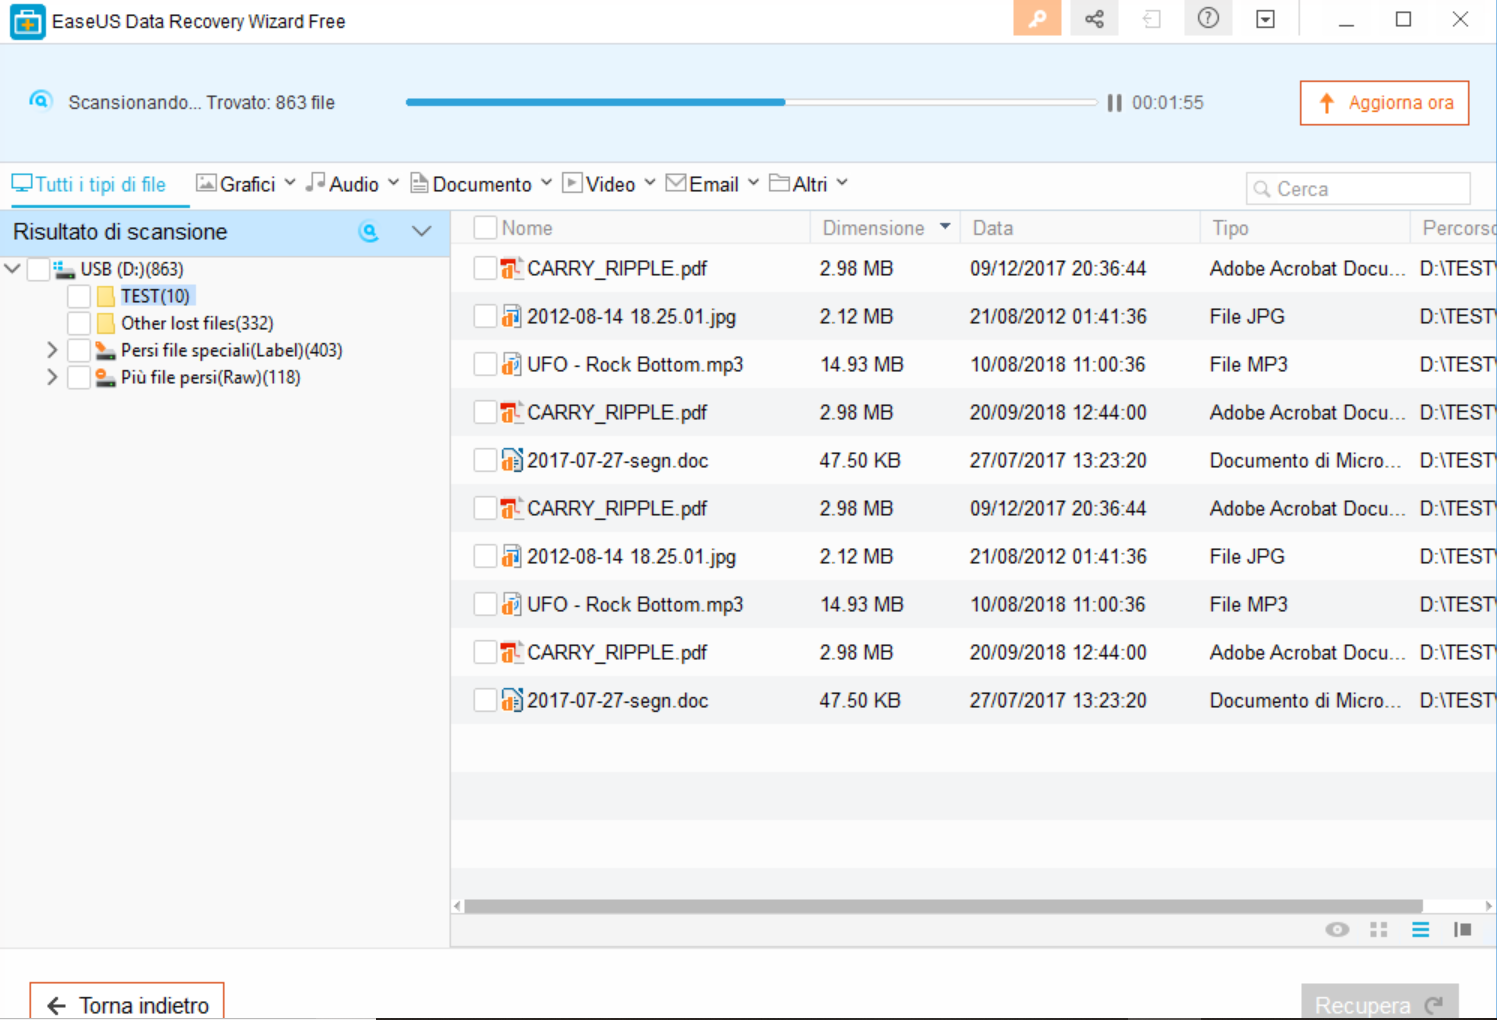Click the left arrow of horizontal scrollbar

(x=457, y=906)
